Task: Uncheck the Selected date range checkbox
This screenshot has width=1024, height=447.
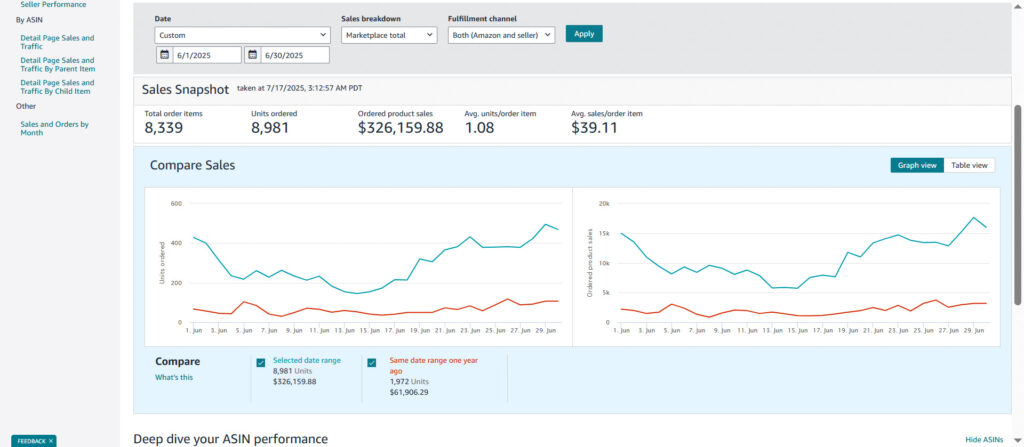Action: 261,363
